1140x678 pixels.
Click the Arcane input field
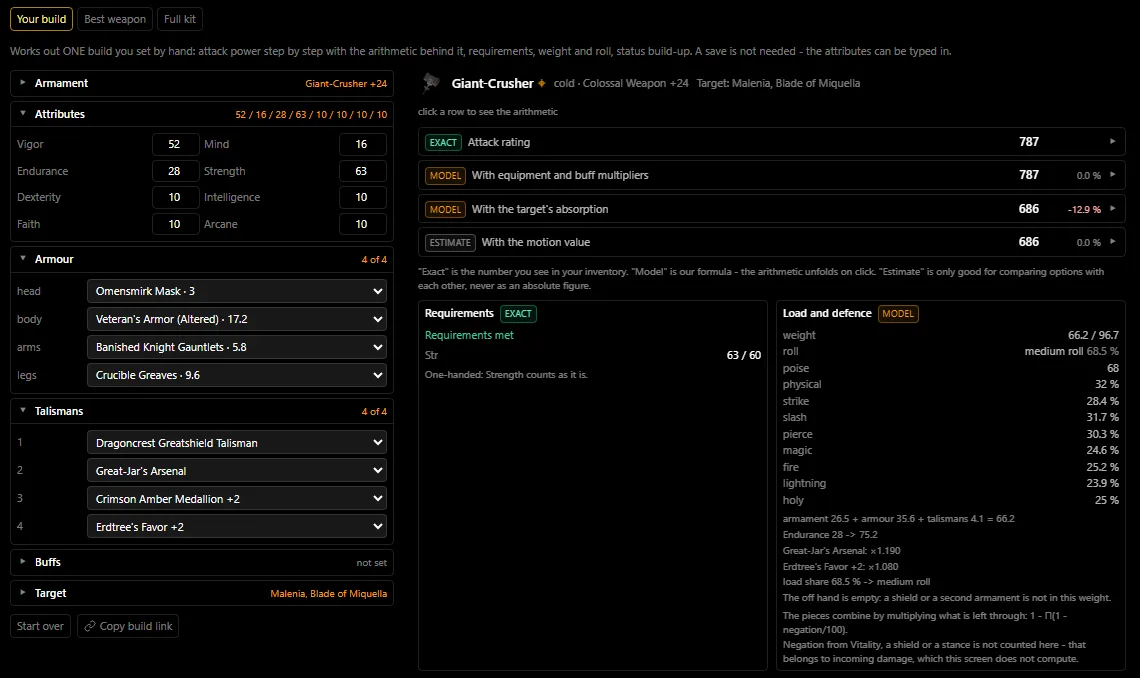[362, 224]
